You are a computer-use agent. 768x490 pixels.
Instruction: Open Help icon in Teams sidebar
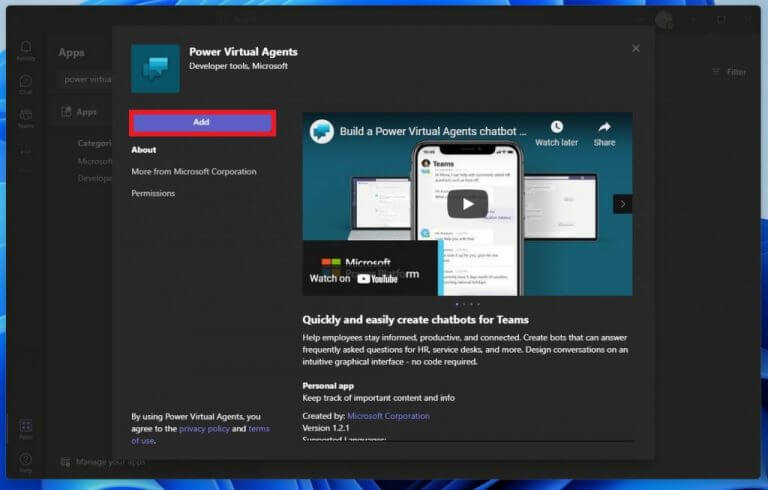pos(25,459)
